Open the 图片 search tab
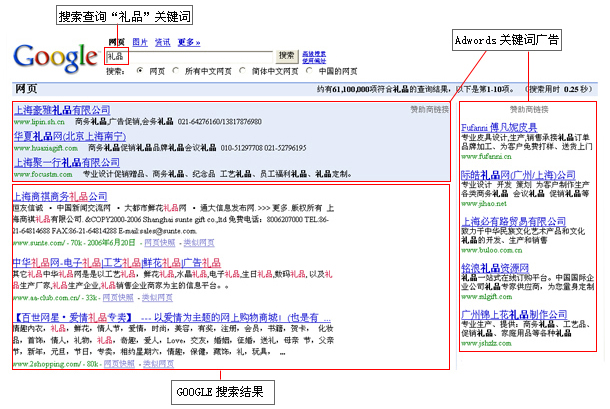Image resolution: width=610 pixels, height=409 pixels. point(140,42)
